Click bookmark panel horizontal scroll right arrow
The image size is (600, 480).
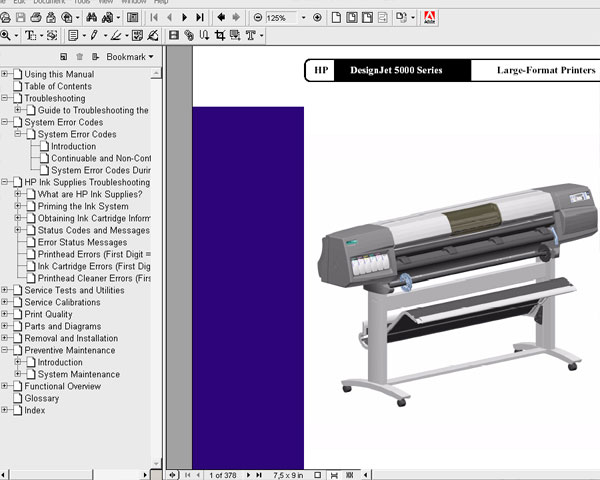(x=145, y=475)
